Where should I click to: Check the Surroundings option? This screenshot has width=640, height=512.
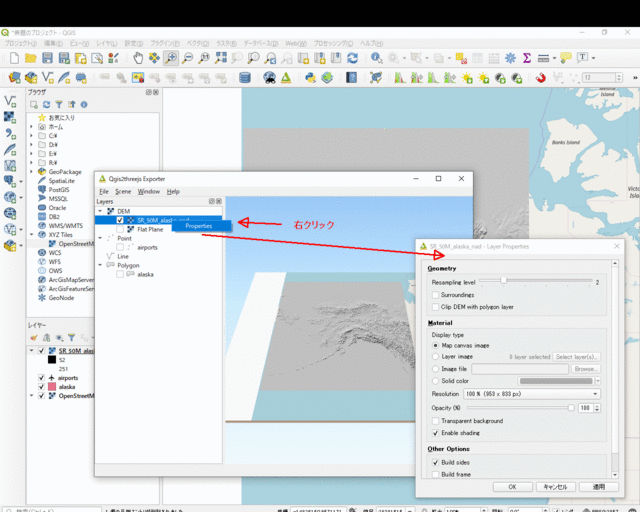point(436,295)
